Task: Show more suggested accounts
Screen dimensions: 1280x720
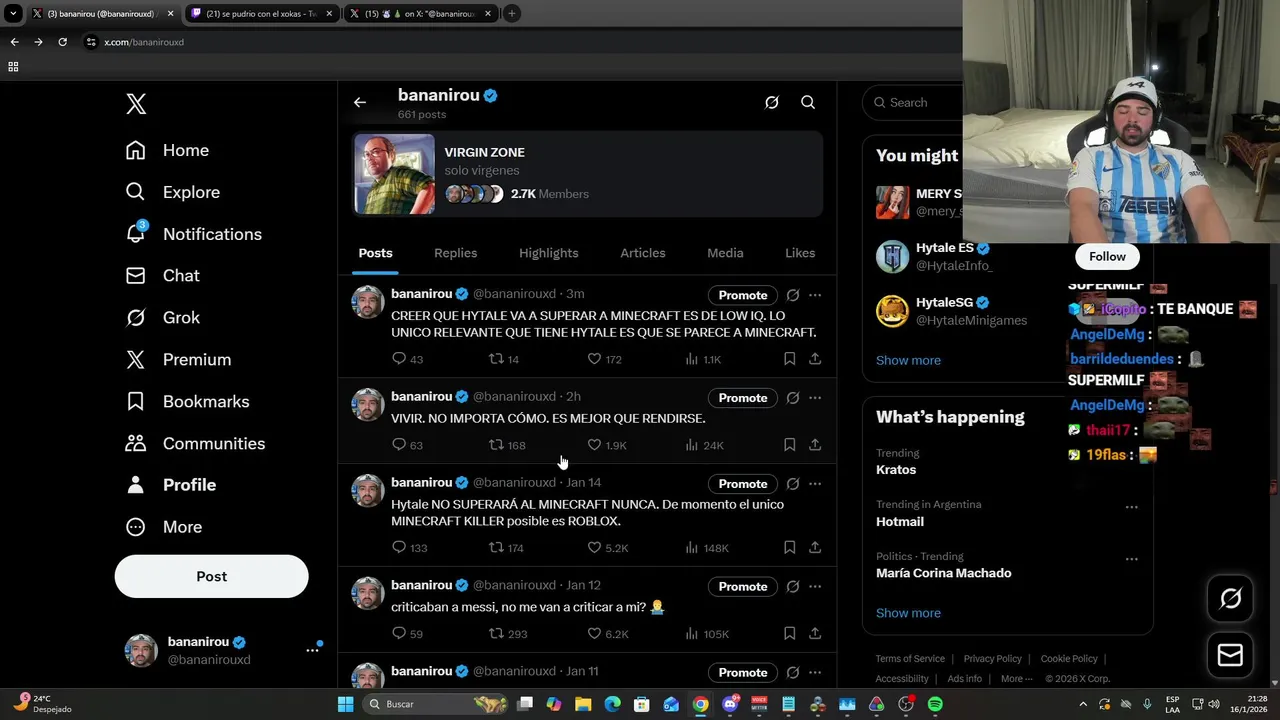Action: pos(908,360)
